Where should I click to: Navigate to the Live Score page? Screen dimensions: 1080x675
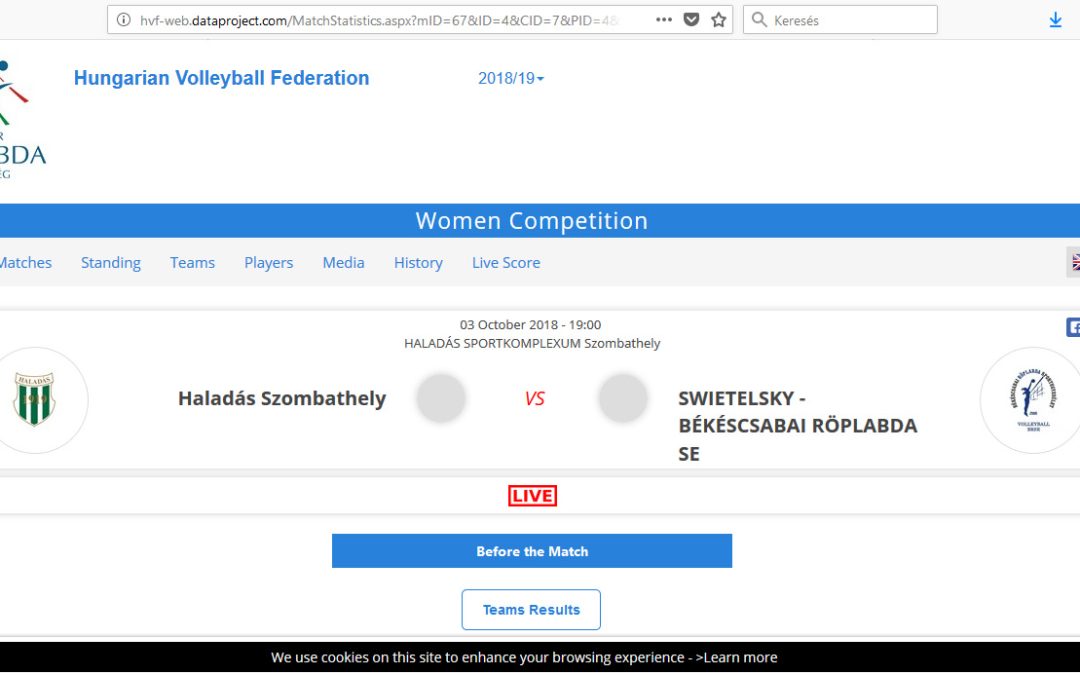506,262
